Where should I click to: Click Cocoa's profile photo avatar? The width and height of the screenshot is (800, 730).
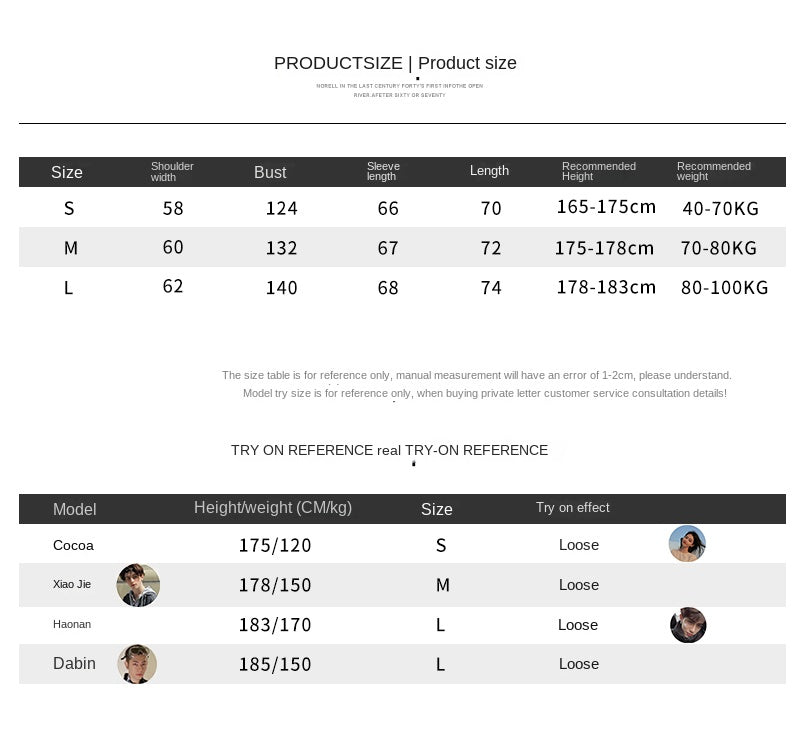687,544
